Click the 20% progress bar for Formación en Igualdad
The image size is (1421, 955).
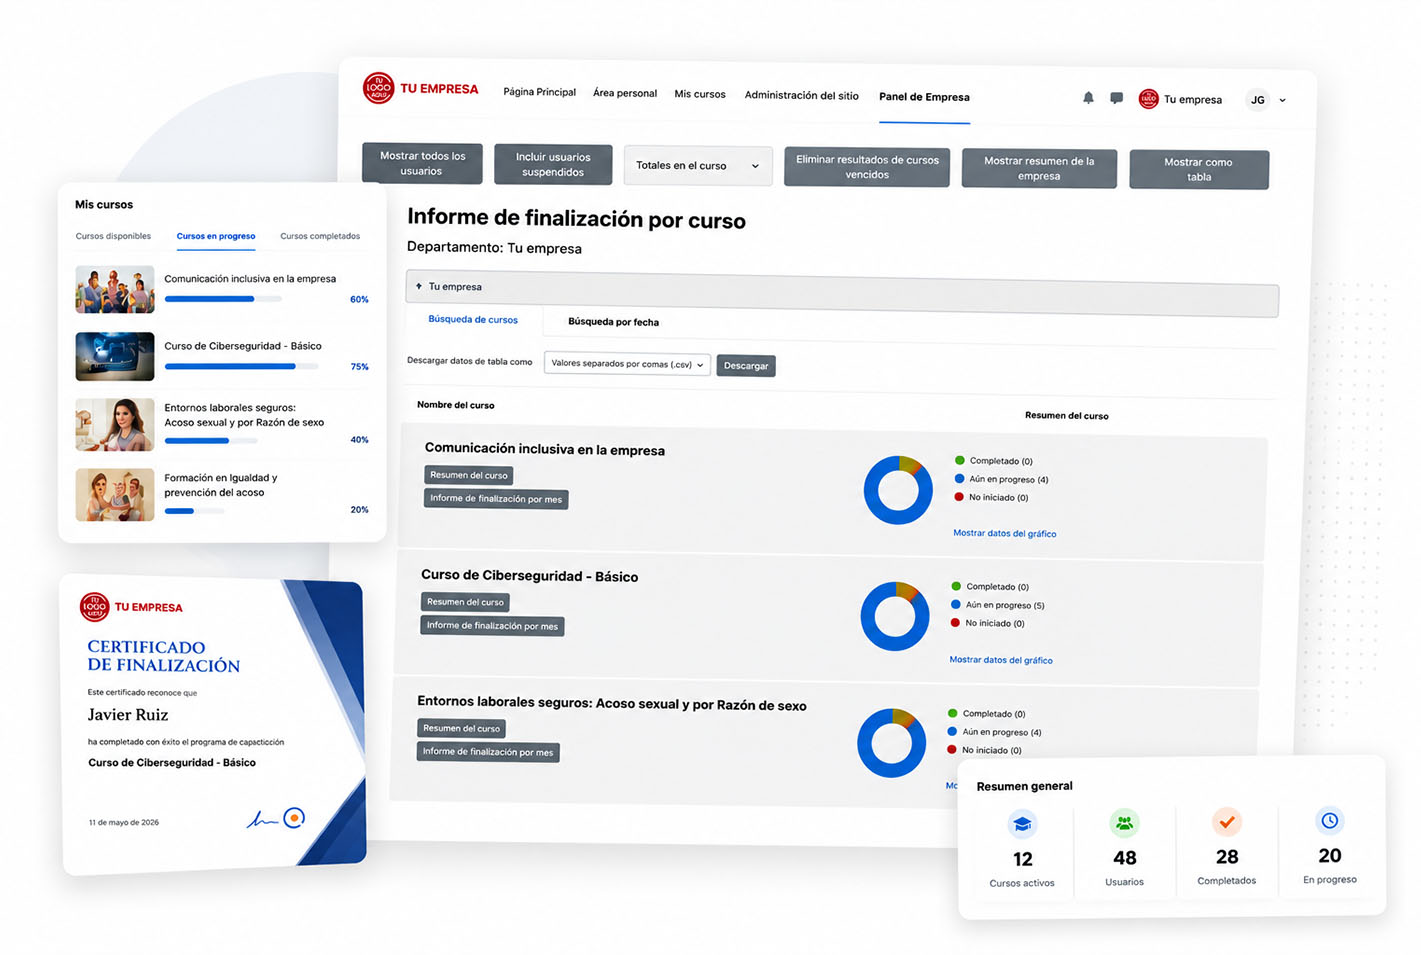point(194,511)
